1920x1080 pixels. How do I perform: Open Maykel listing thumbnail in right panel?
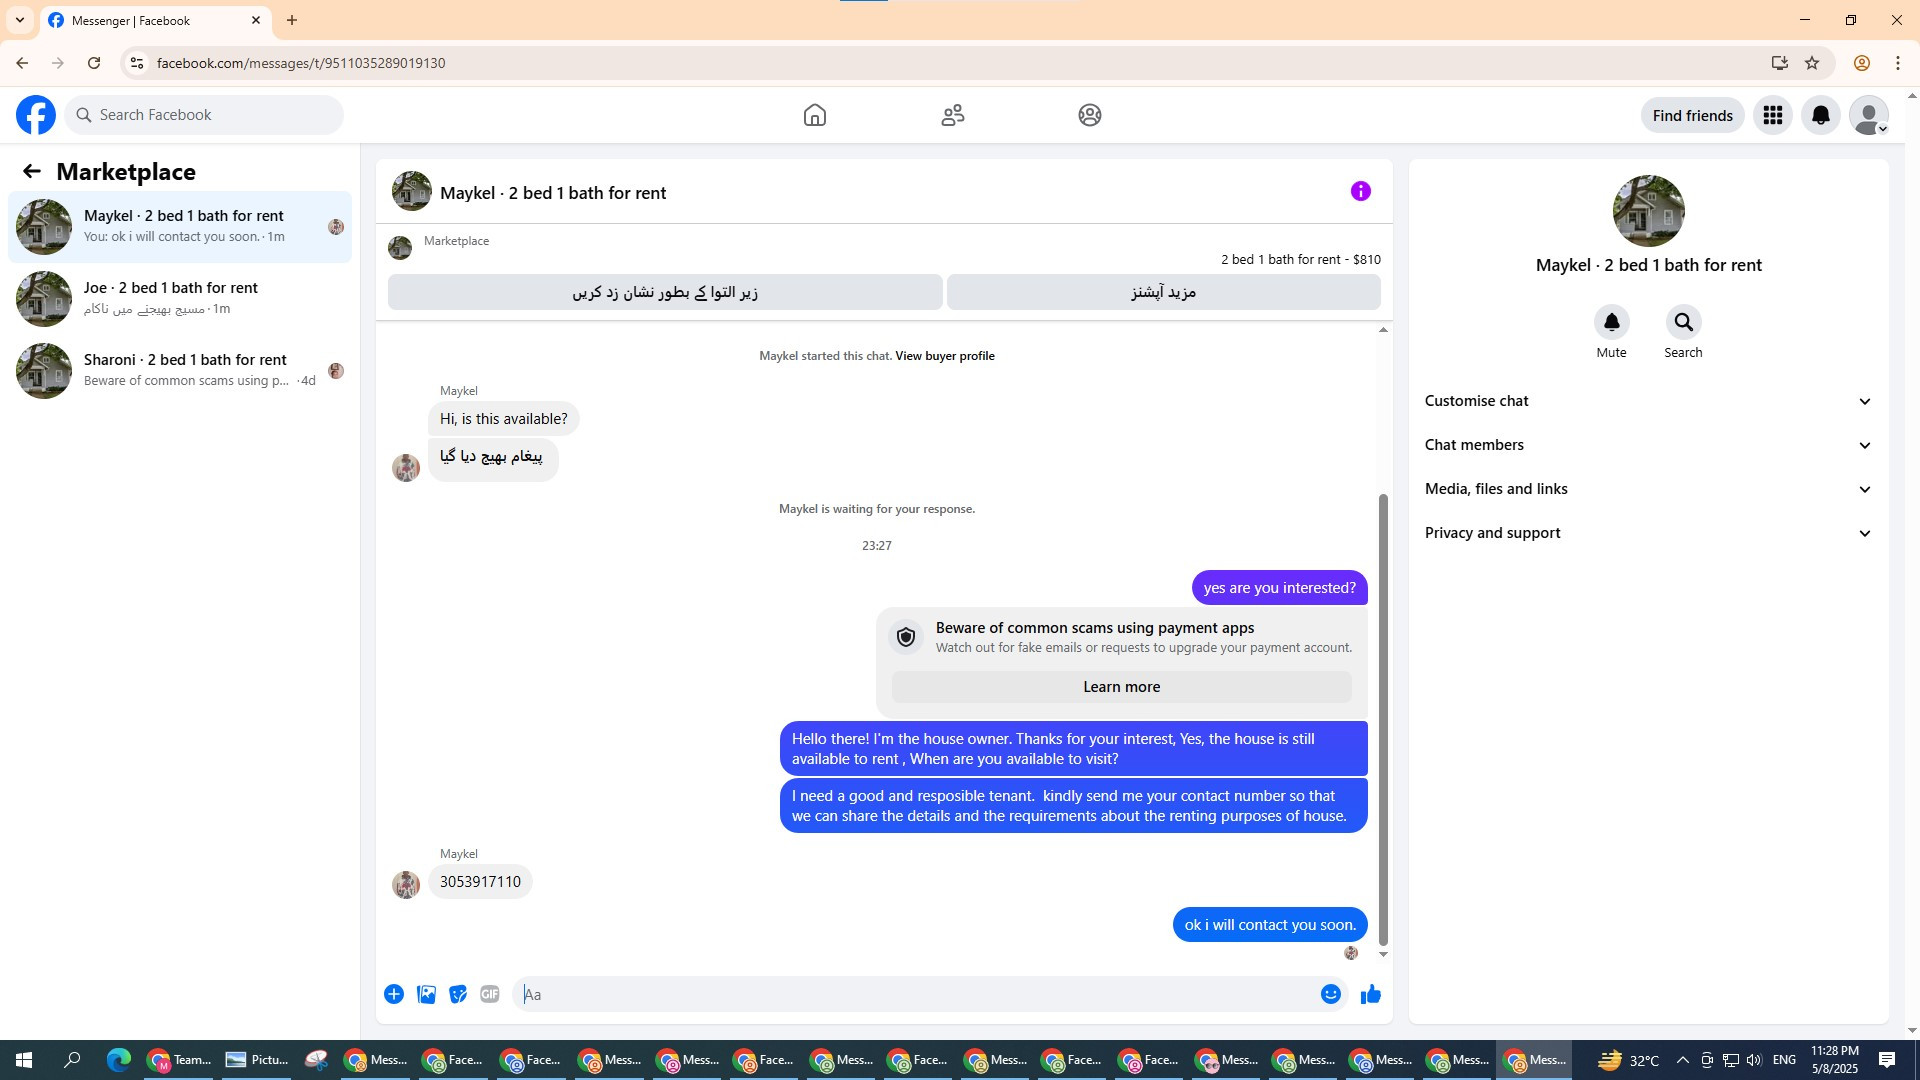[x=1648, y=211]
